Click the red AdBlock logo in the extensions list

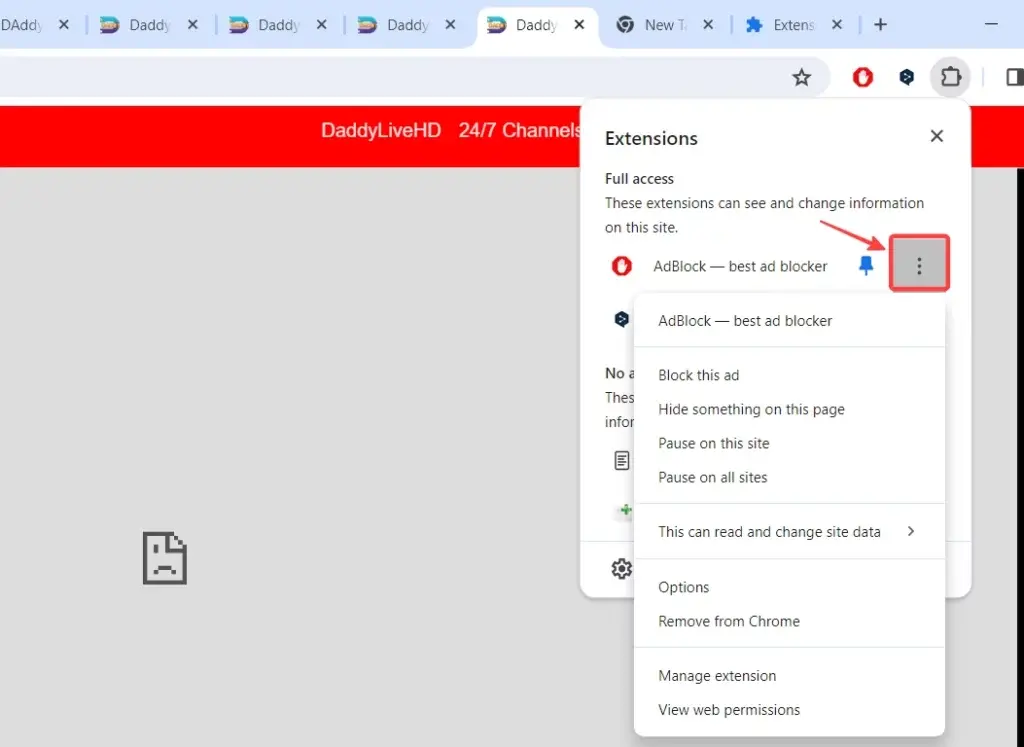(621, 266)
